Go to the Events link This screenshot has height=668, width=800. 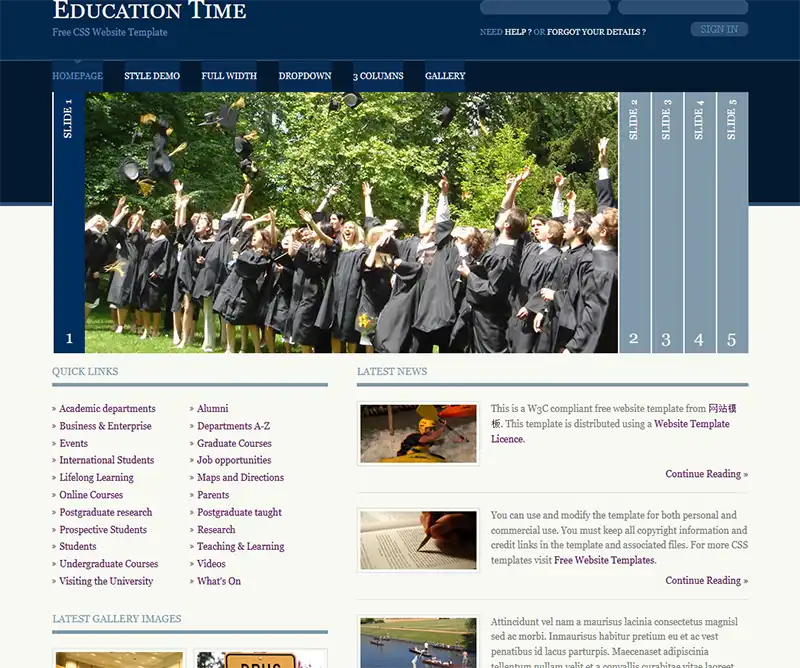pos(73,443)
